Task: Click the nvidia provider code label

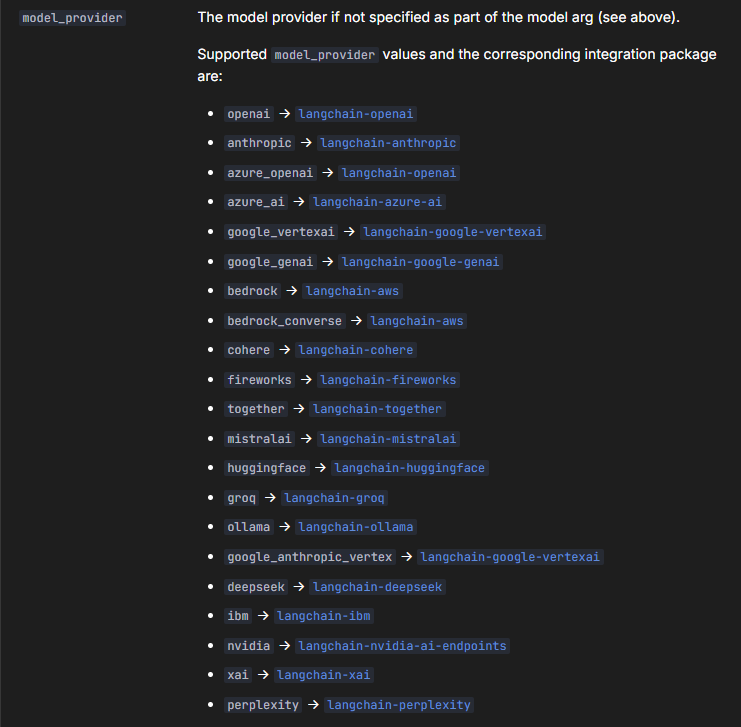Action: pos(249,646)
